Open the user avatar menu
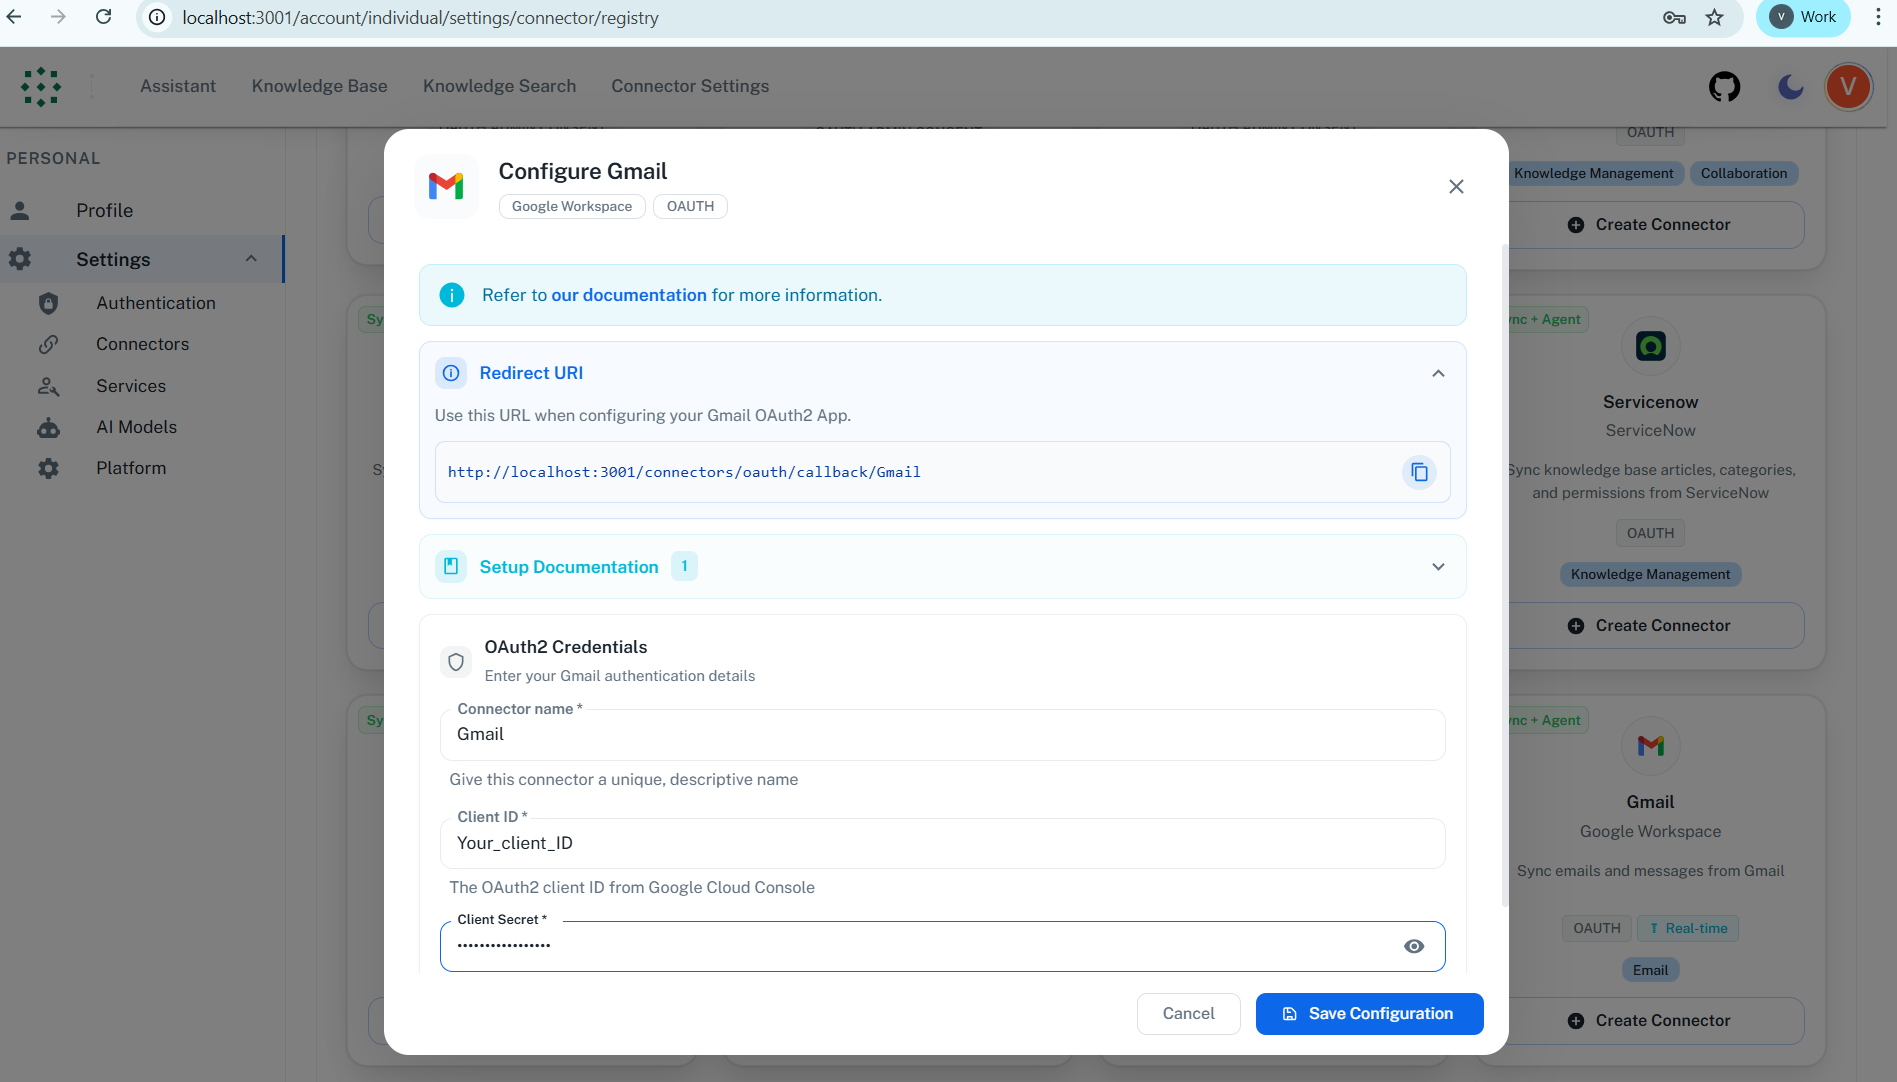The height and width of the screenshot is (1082, 1897). (x=1848, y=87)
